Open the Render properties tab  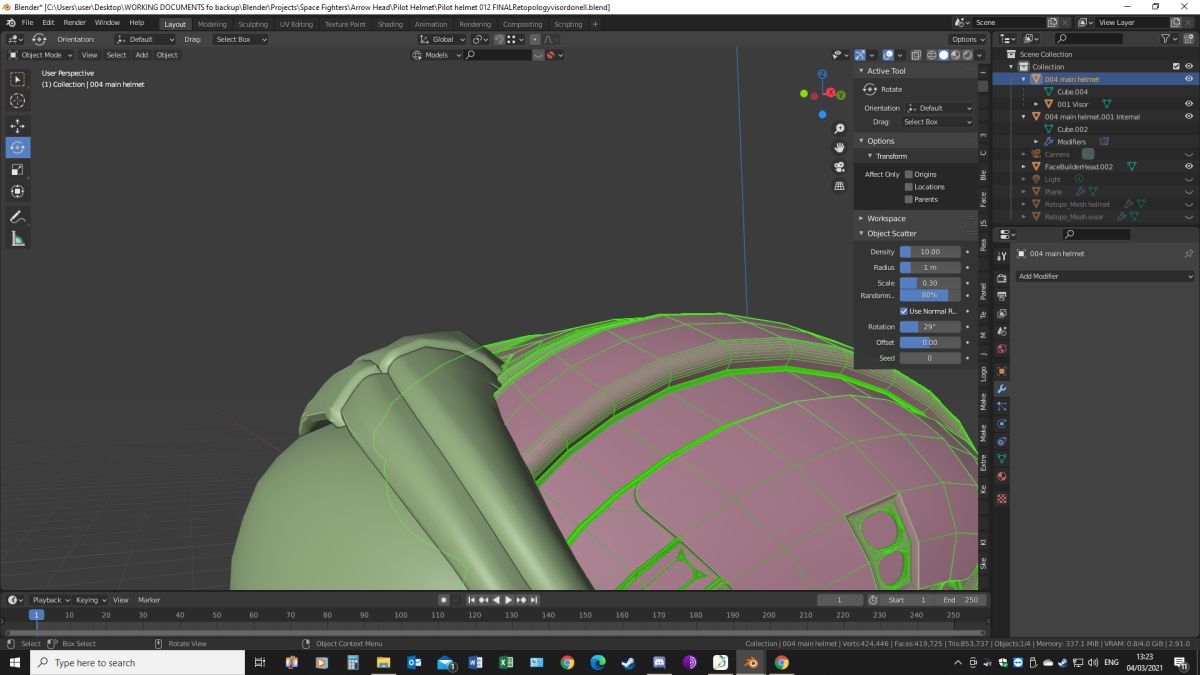click(1001, 279)
